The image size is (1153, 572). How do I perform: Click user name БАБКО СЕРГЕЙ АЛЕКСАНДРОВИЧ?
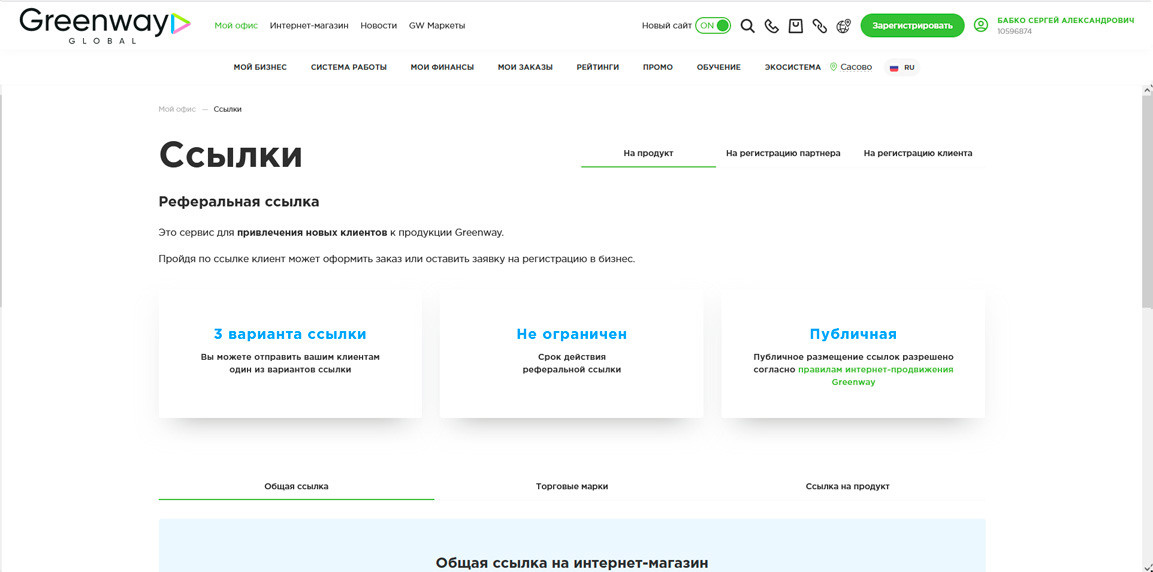pos(1065,21)
